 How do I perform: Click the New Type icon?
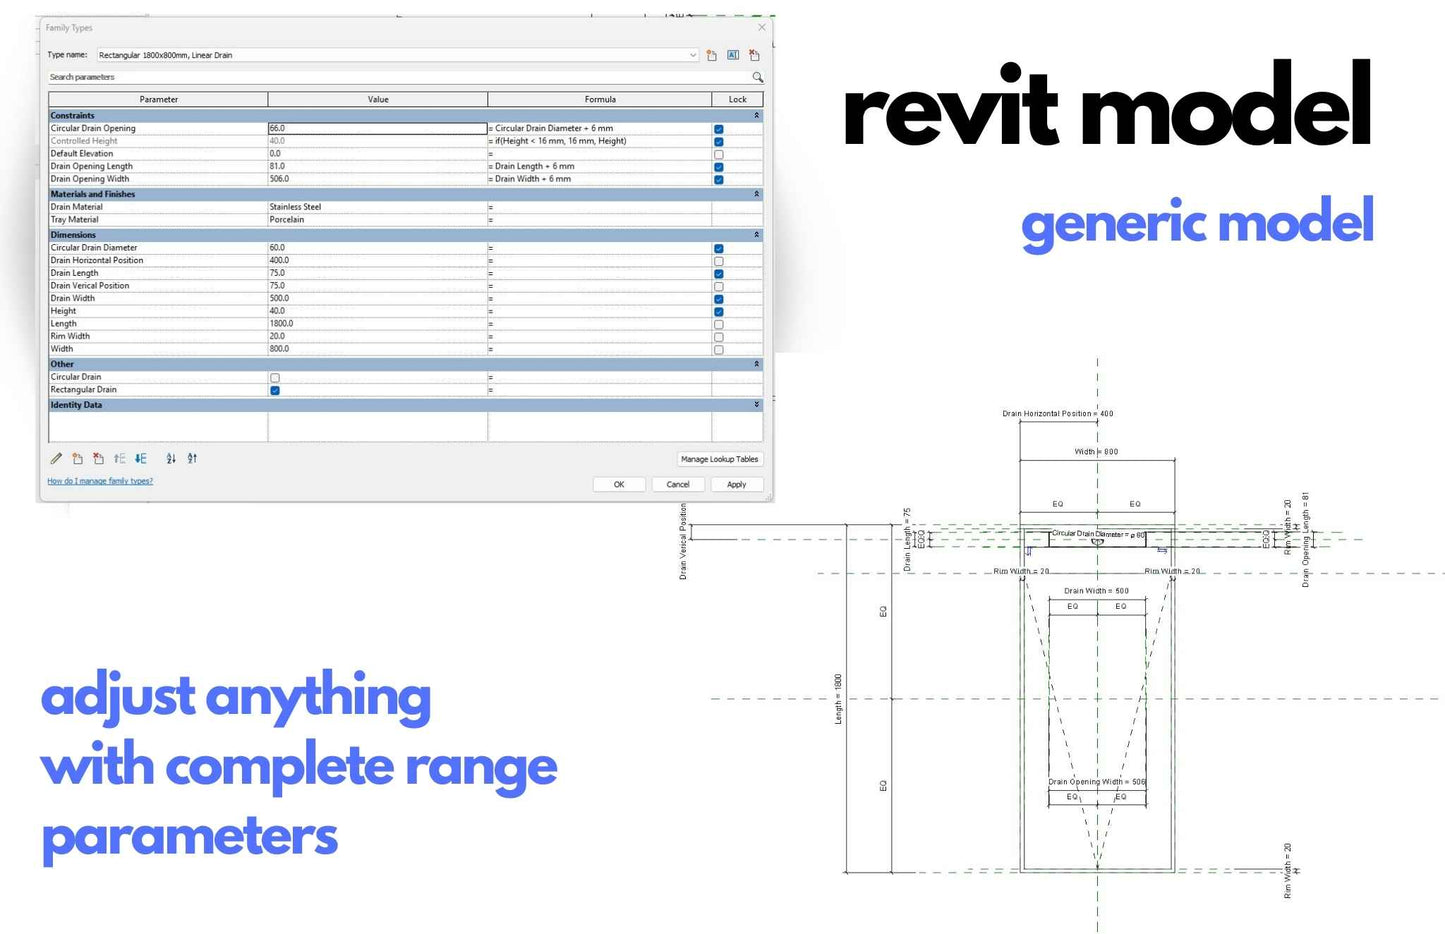coord(712,56)
